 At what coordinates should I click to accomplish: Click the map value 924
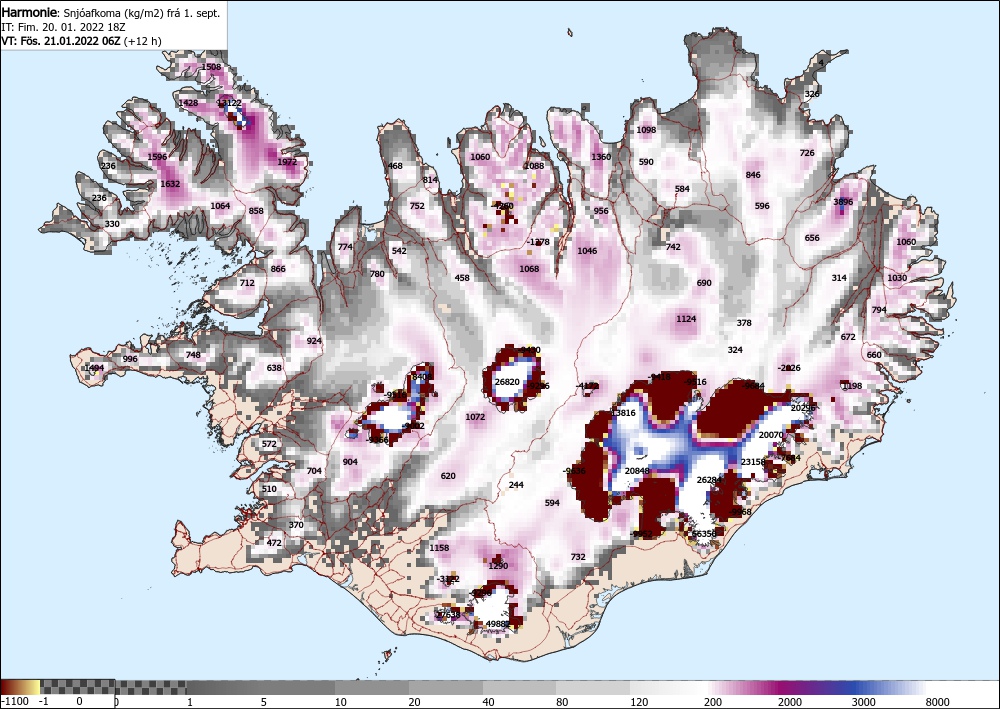click(x=314, y=341)
